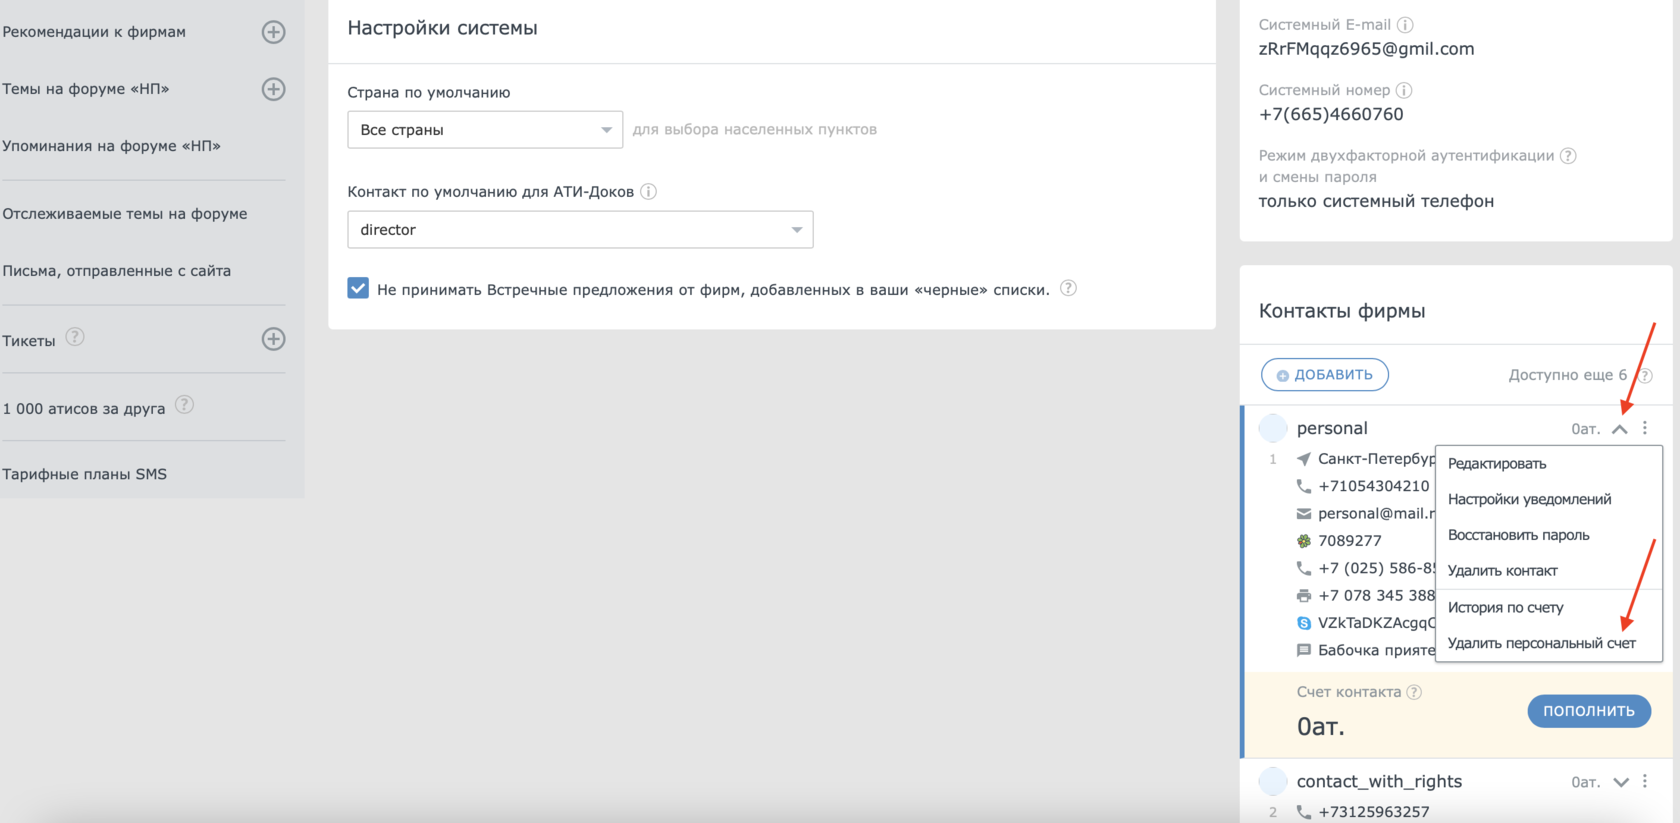Click ICQ number 7089277
This screenshot has height=823, width=1680.
click(1349, 541)
